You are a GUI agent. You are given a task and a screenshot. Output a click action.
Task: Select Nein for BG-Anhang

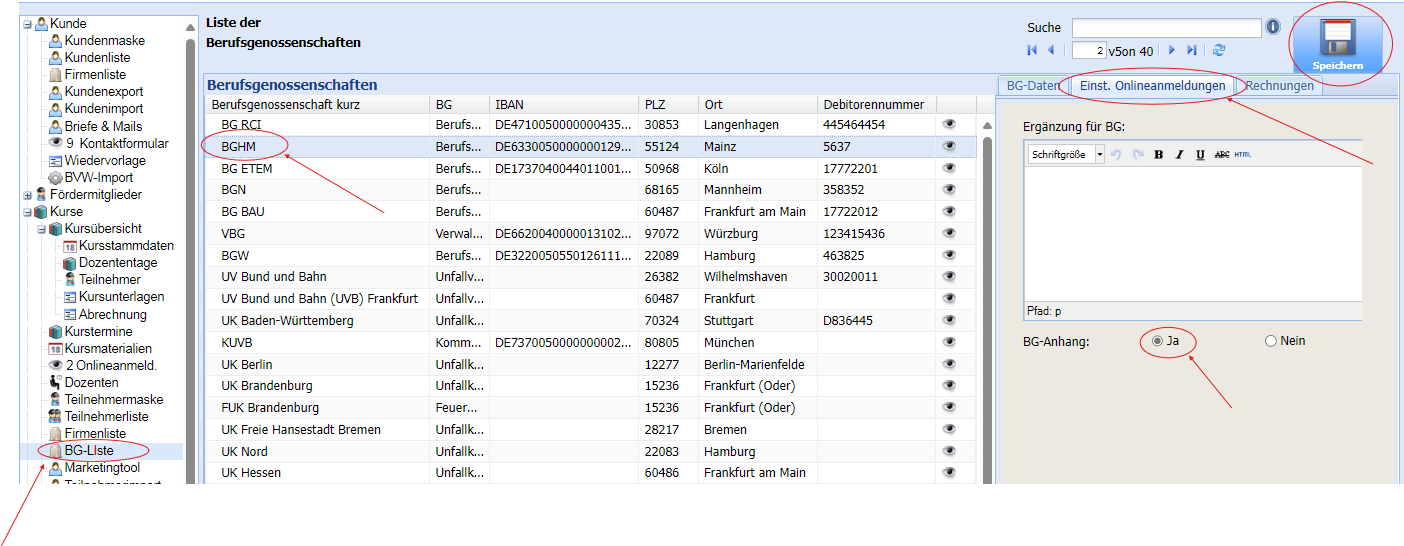[x=1271, y=341]
